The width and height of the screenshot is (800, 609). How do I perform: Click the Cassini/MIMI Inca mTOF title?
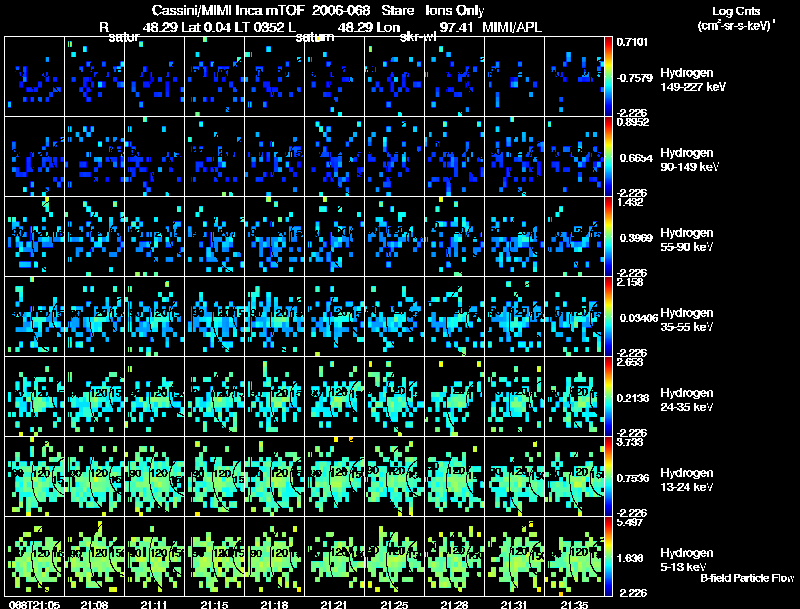click(x=228, y=10)
